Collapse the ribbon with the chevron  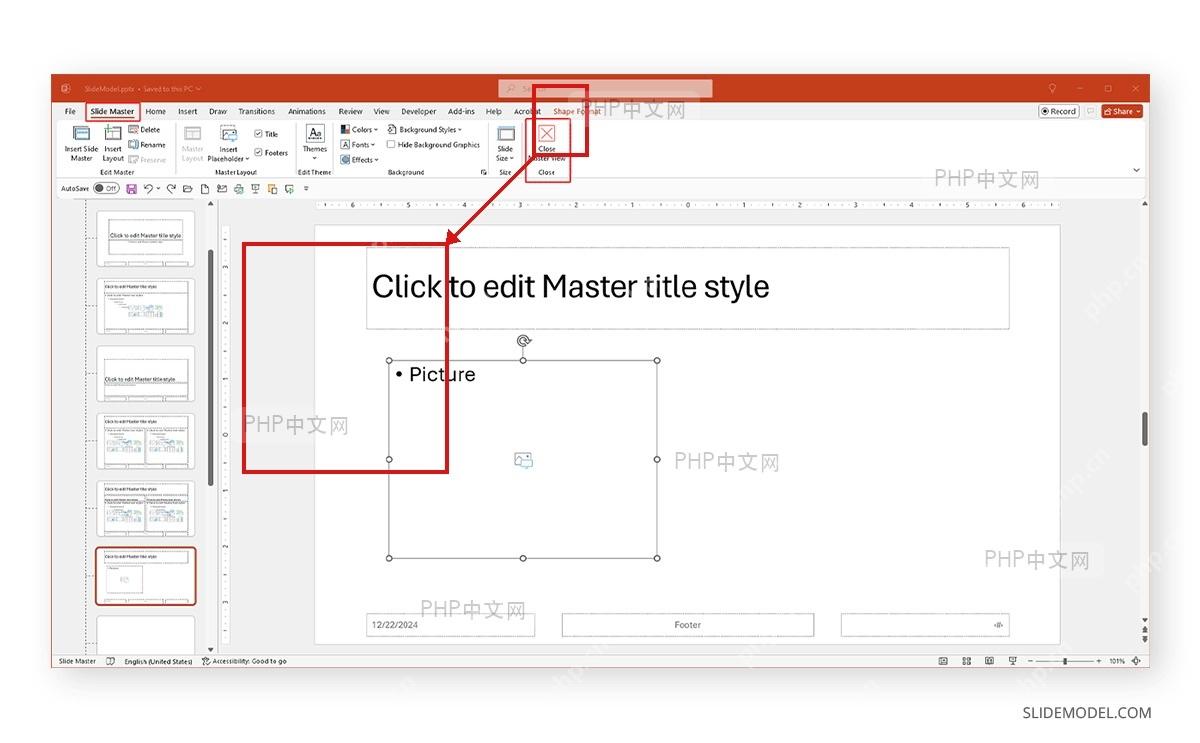(x=1136, y=170)
